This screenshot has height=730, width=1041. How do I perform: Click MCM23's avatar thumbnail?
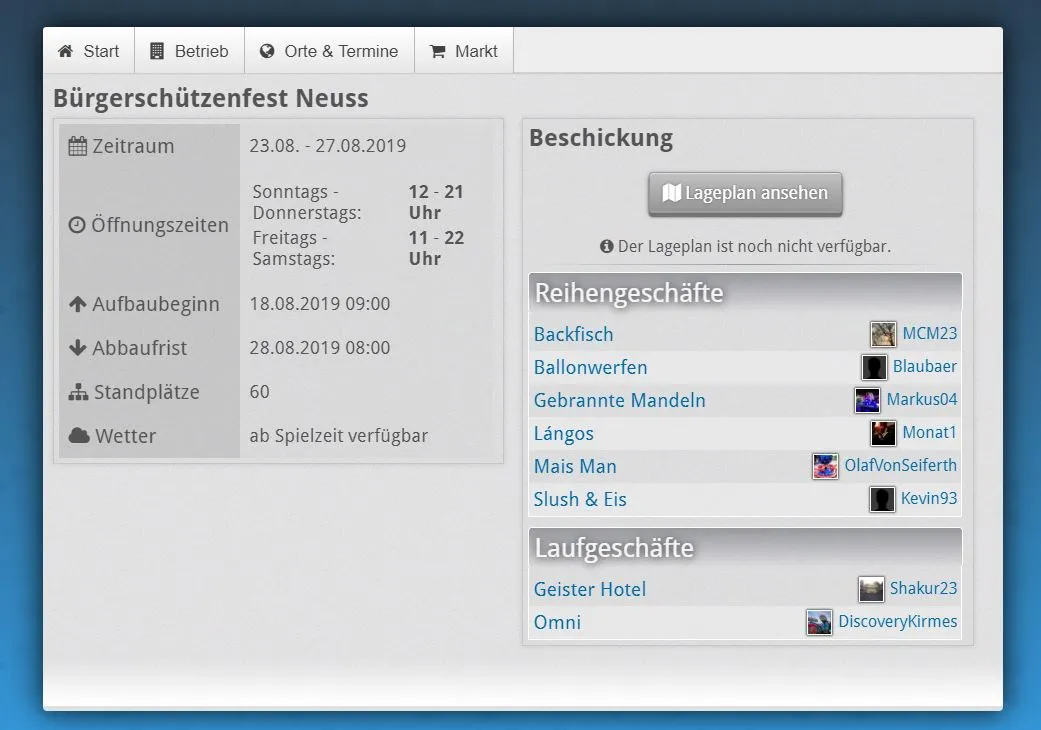pyautogui.click(x=883, y=334)
